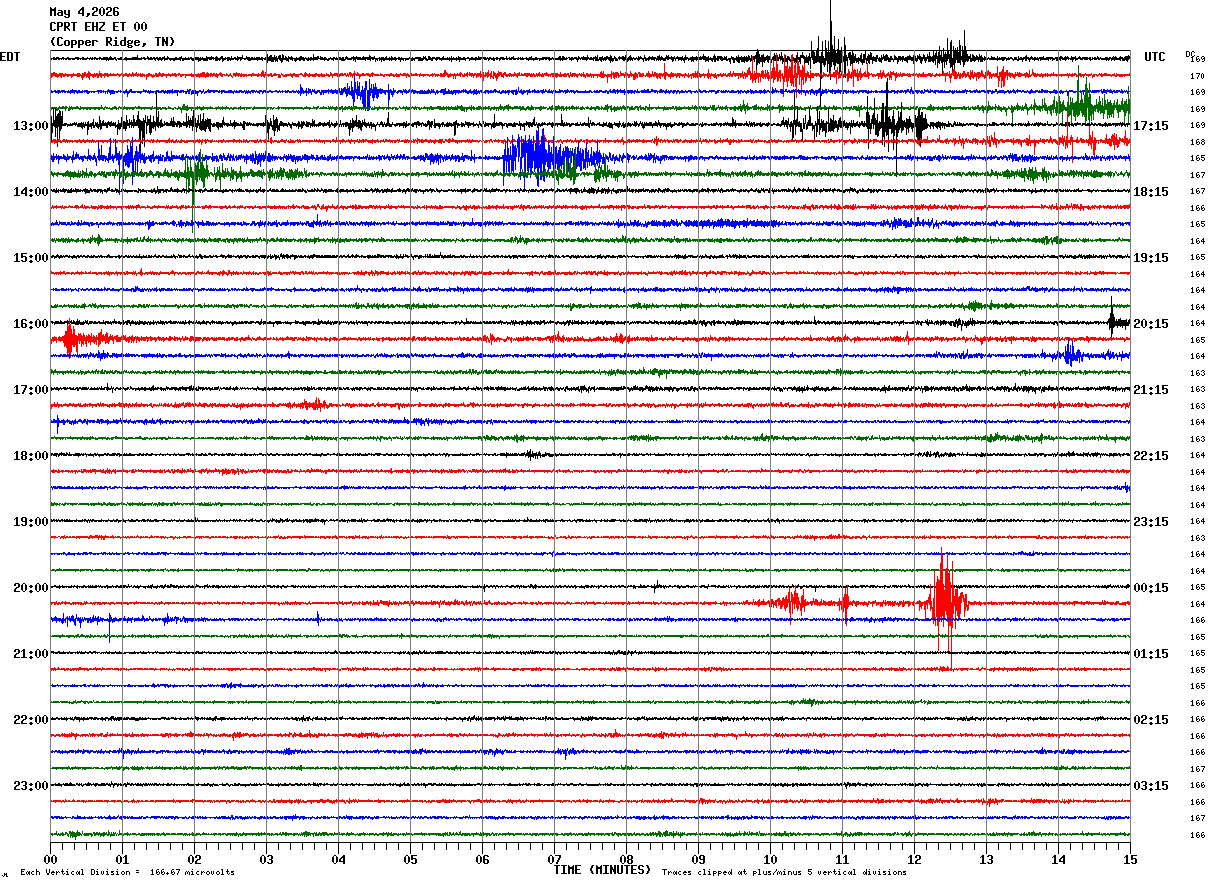Click the 'Each Vertical Division' scale note

point(127,873)
